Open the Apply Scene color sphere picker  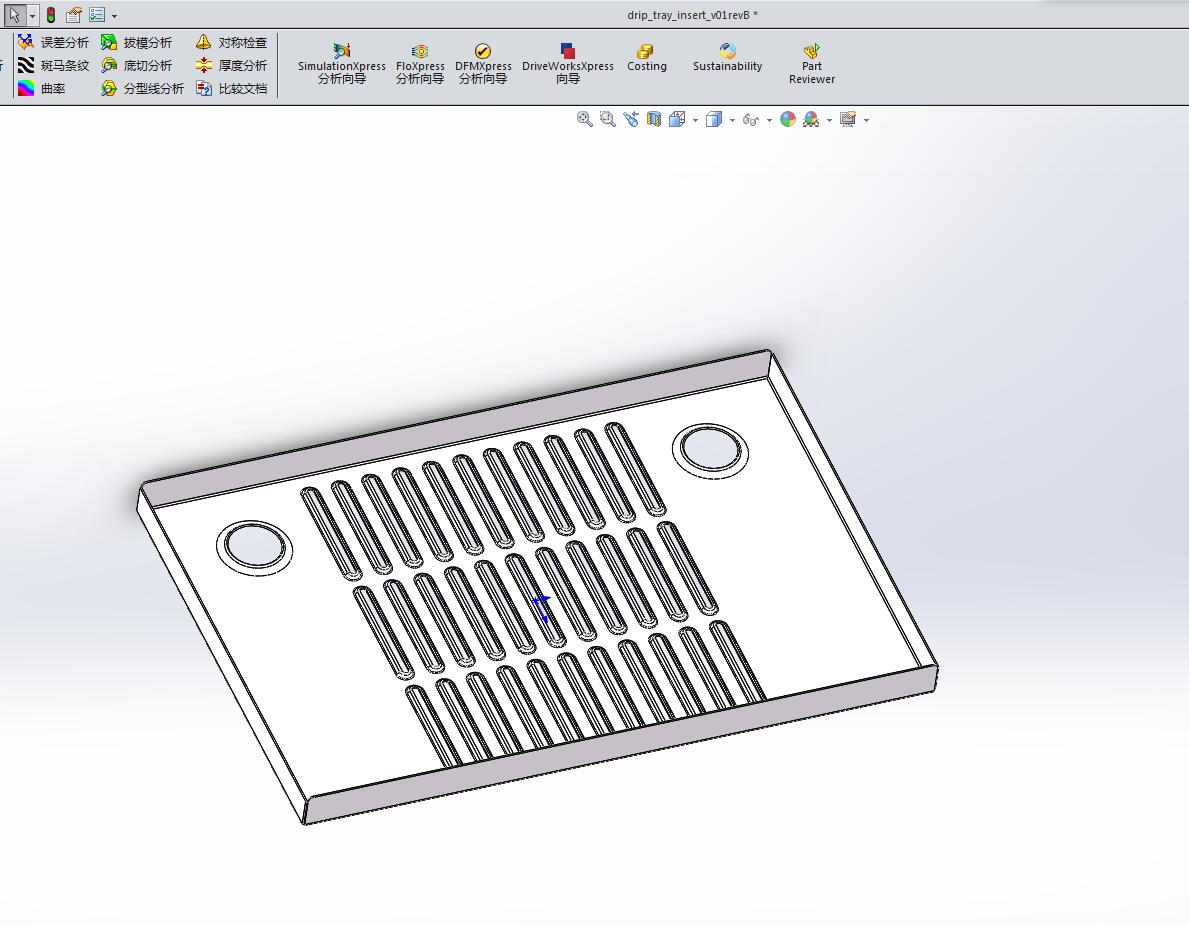[x=810, y=119]
